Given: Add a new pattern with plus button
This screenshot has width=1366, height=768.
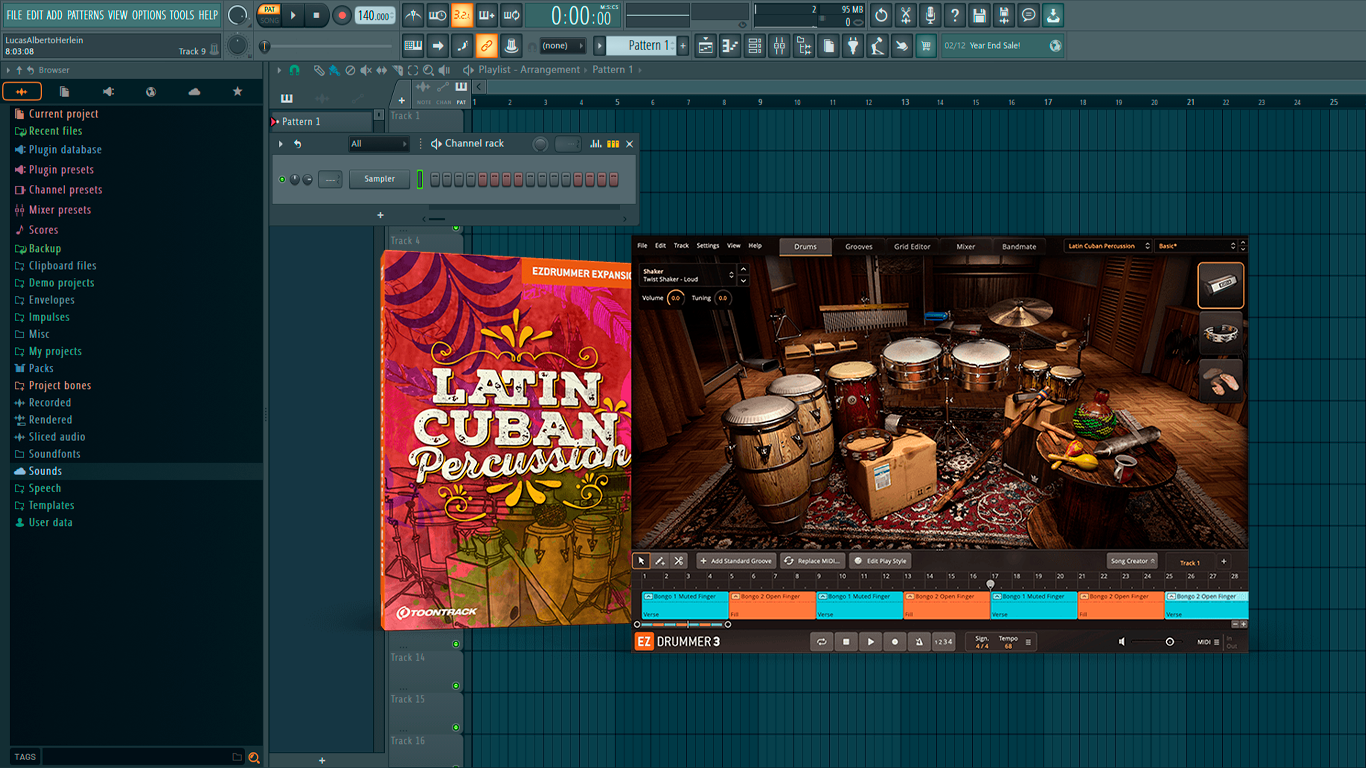Looking at the screenshot, I should coord(684,45).
